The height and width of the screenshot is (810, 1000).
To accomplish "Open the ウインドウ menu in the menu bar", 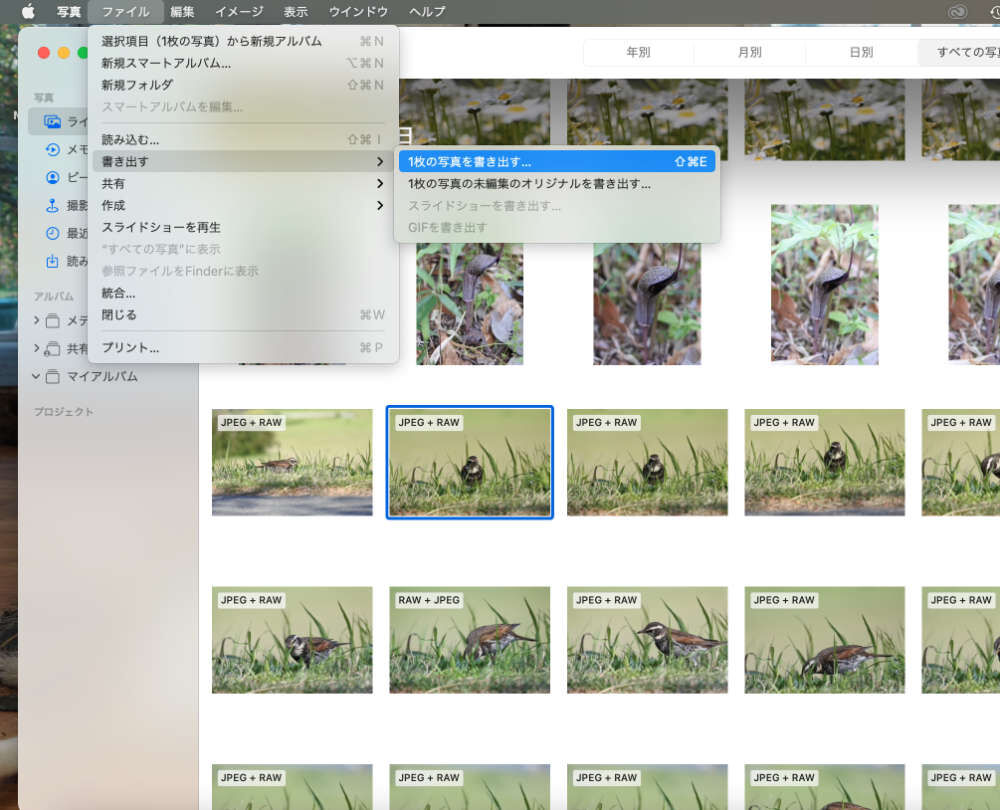I will [x=356, y=11].
